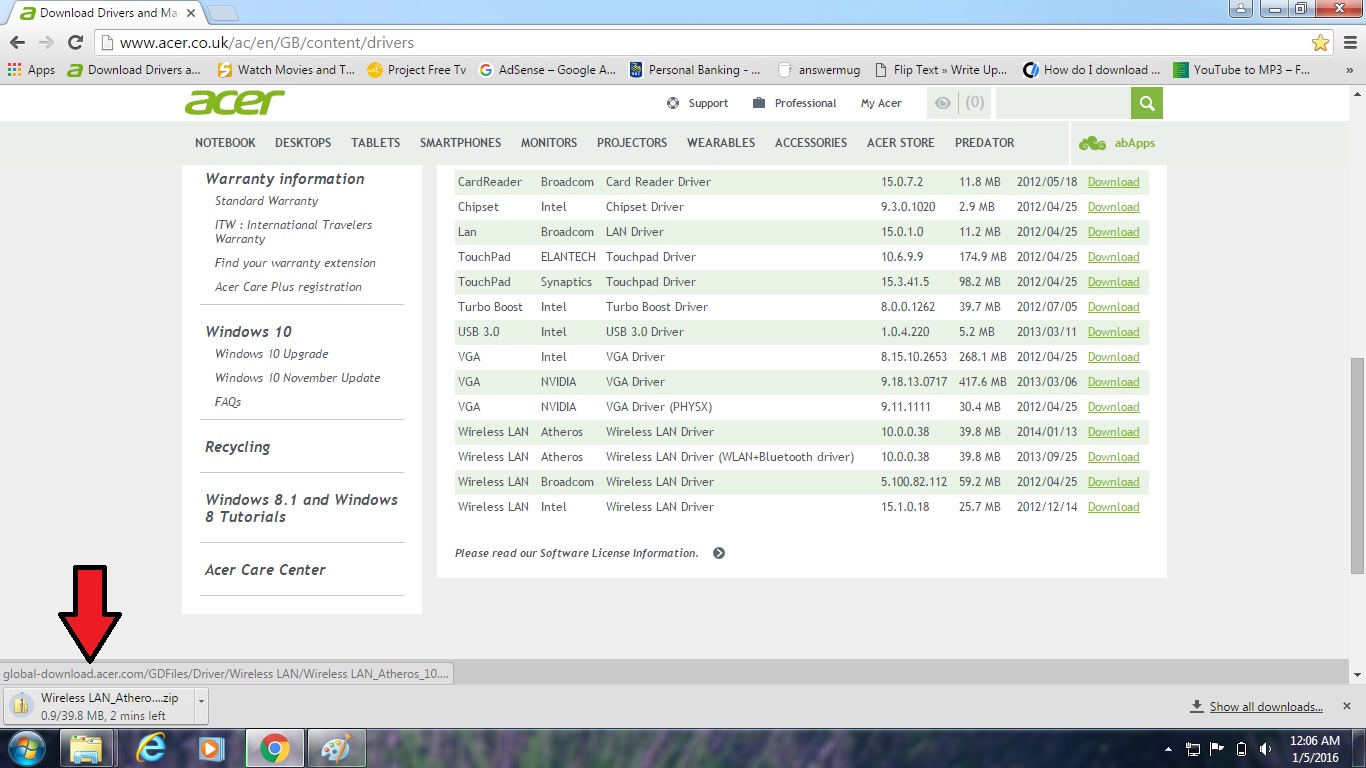Download the Card Reader Driver

tap(1113, 182)
